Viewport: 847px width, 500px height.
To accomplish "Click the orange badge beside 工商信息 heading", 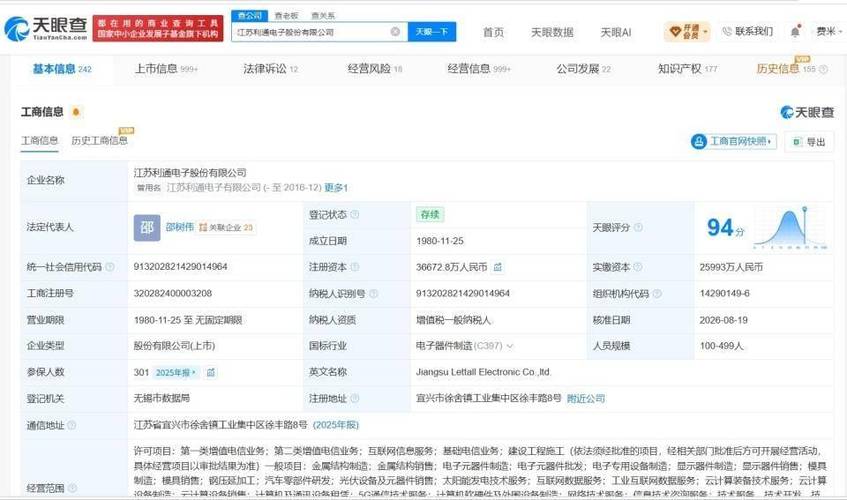I will 76,112.
